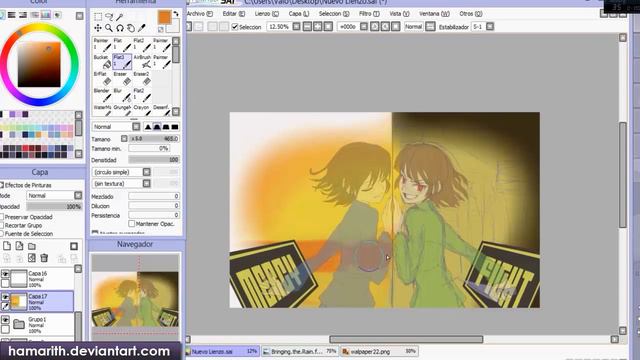Open the Estabilizador S-1 dropdown
Image resolution: width=640 pixels, height=360 pixels.
point(490,27)
